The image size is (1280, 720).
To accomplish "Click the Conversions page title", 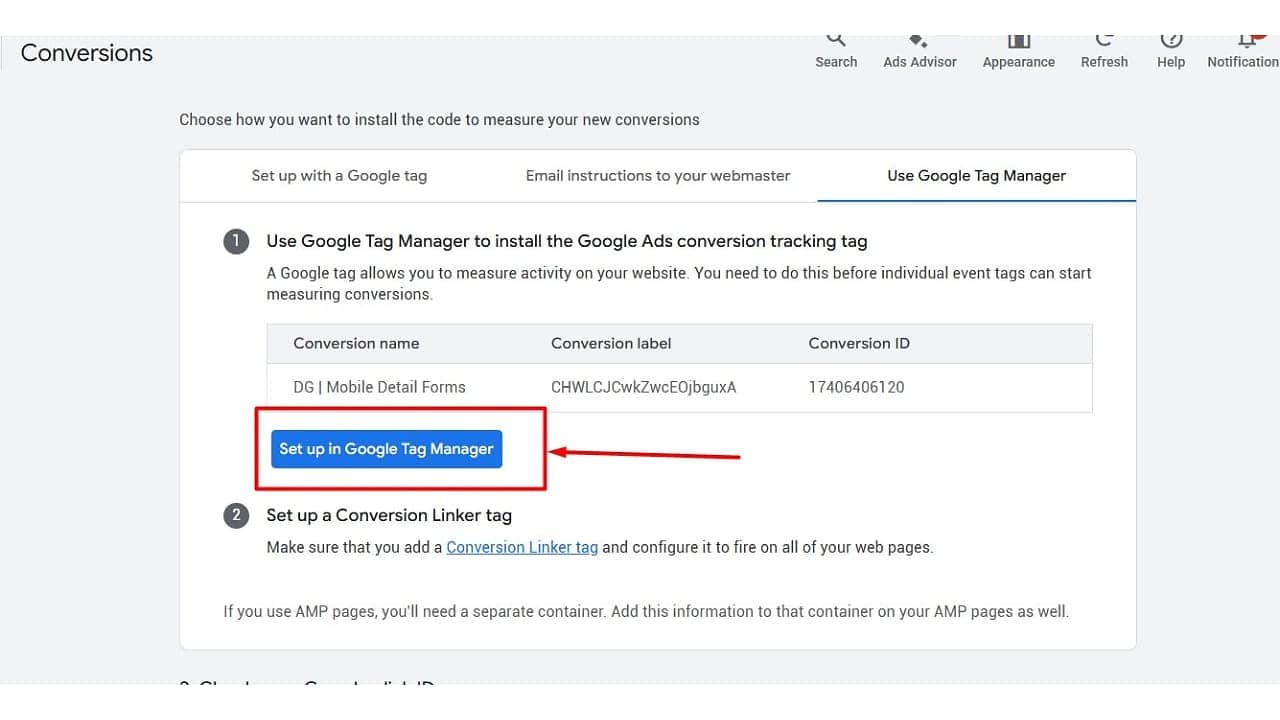I will [86, 53].
